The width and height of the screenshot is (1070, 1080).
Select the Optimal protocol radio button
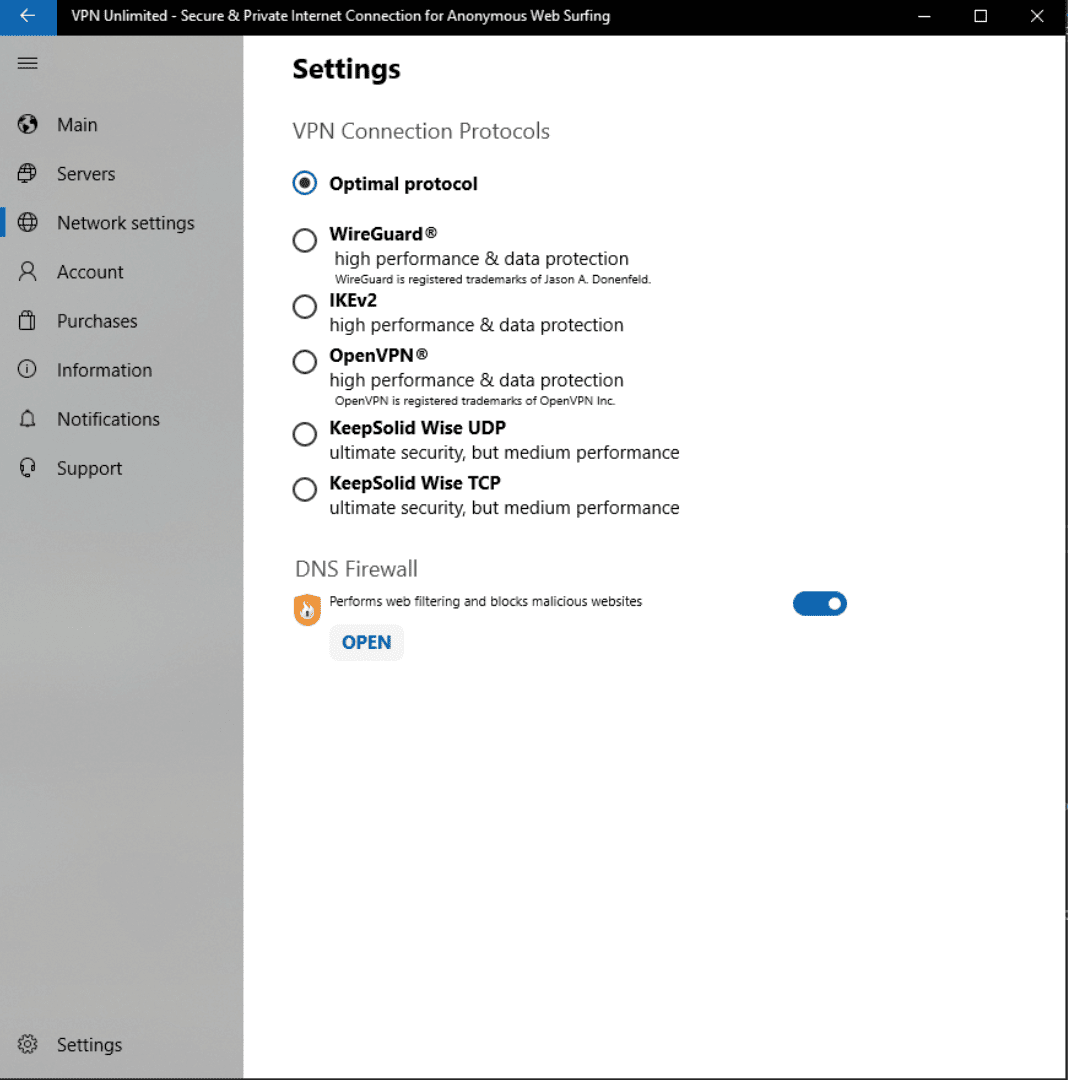click(x=305, y=184)
